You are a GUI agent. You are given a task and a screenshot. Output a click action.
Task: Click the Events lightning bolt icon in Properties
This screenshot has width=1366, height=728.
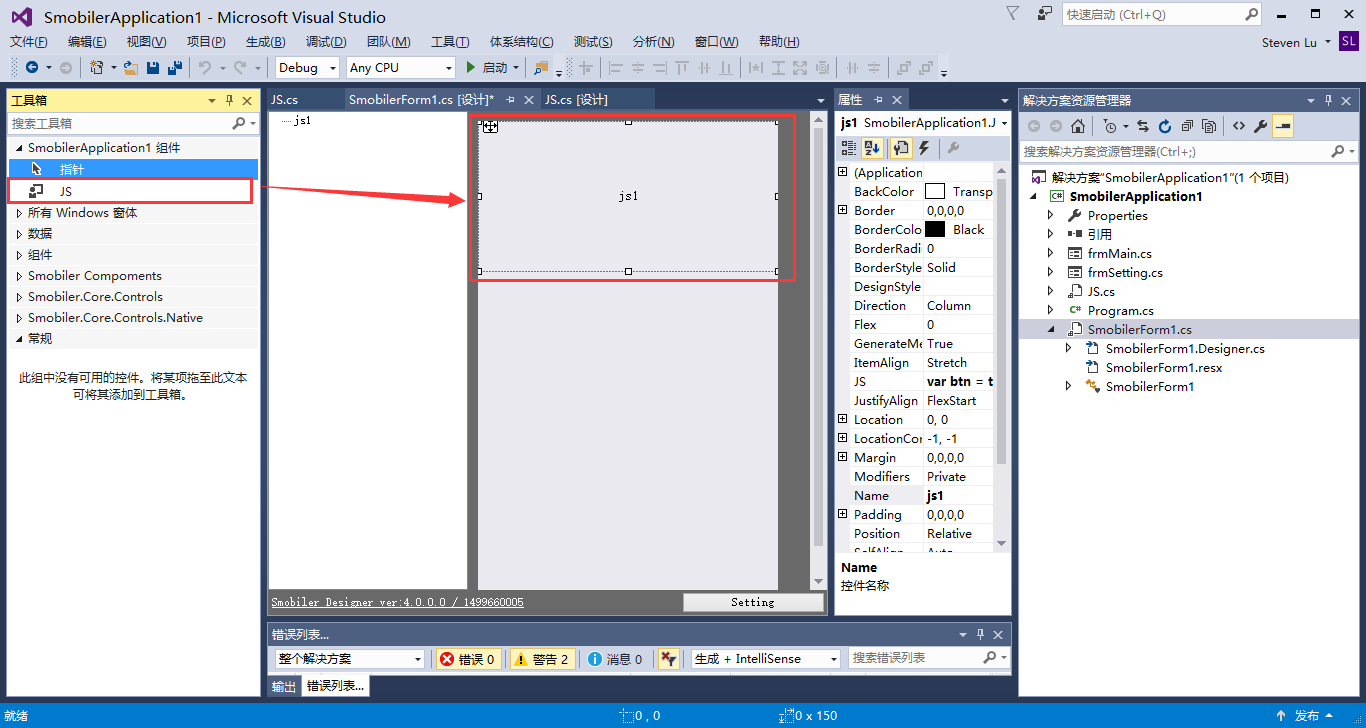924,148
